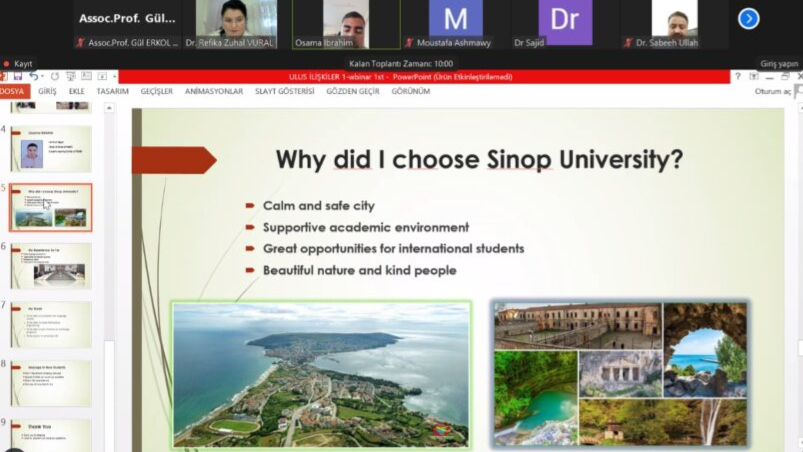The height and width of the screenshot is (452, 803).
Task: Select Osama Ibrahim video tile
Action: coord(346,25)
